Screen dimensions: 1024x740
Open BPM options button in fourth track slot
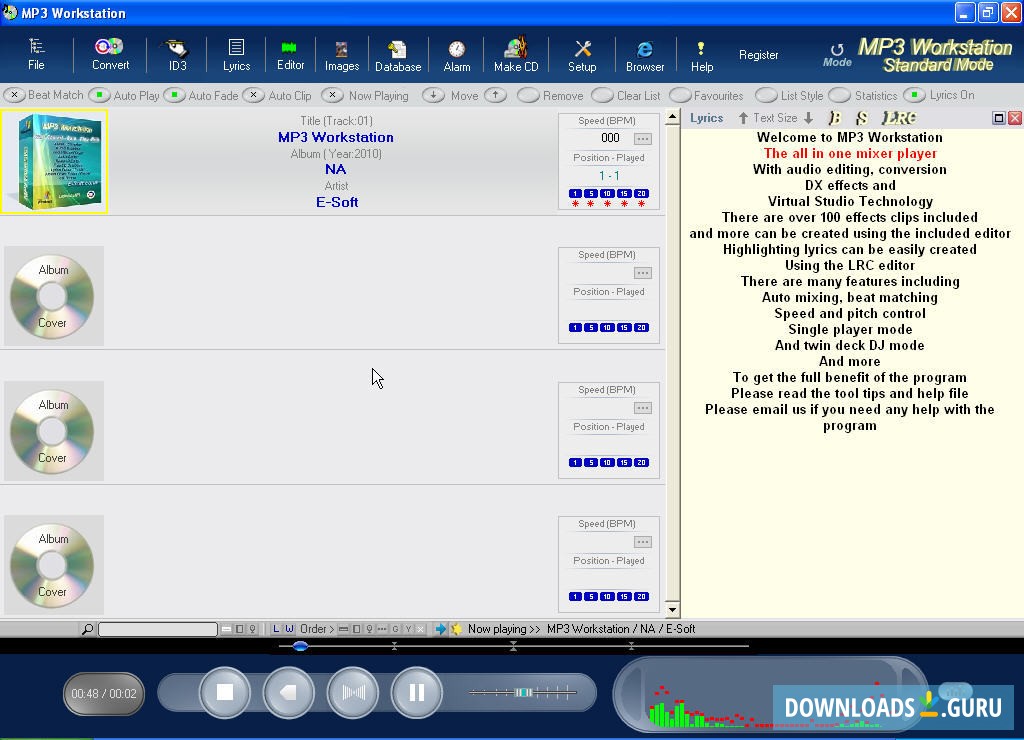(643, 542)
